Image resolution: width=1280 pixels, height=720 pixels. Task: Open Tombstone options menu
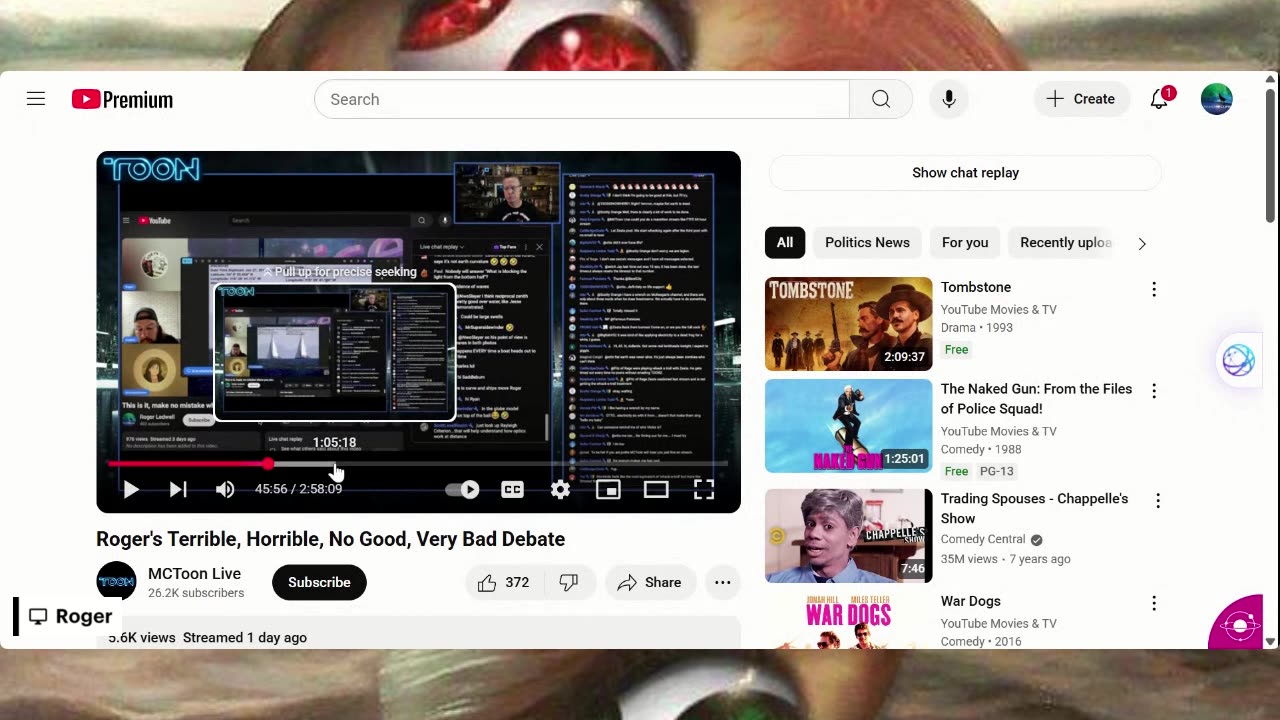(x=1154, y=289)
